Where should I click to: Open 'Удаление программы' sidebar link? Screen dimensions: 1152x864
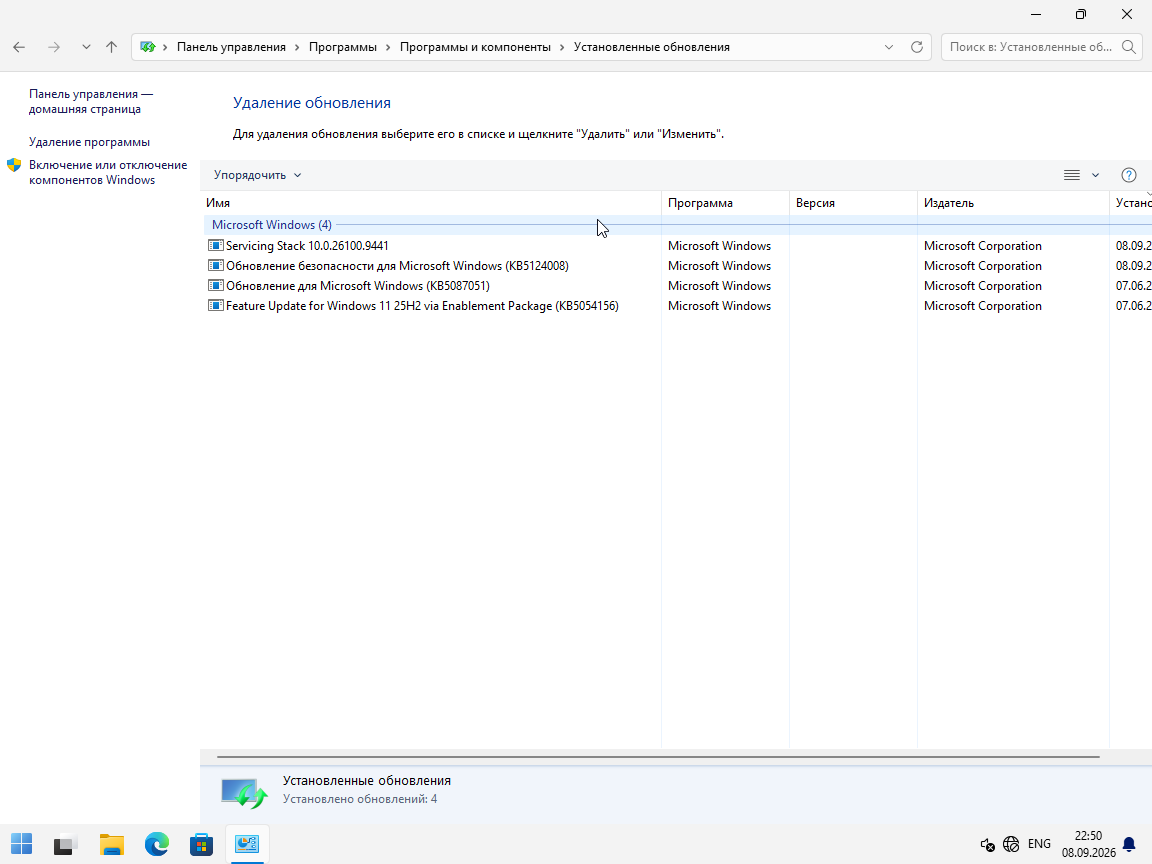tap(89, 142)
